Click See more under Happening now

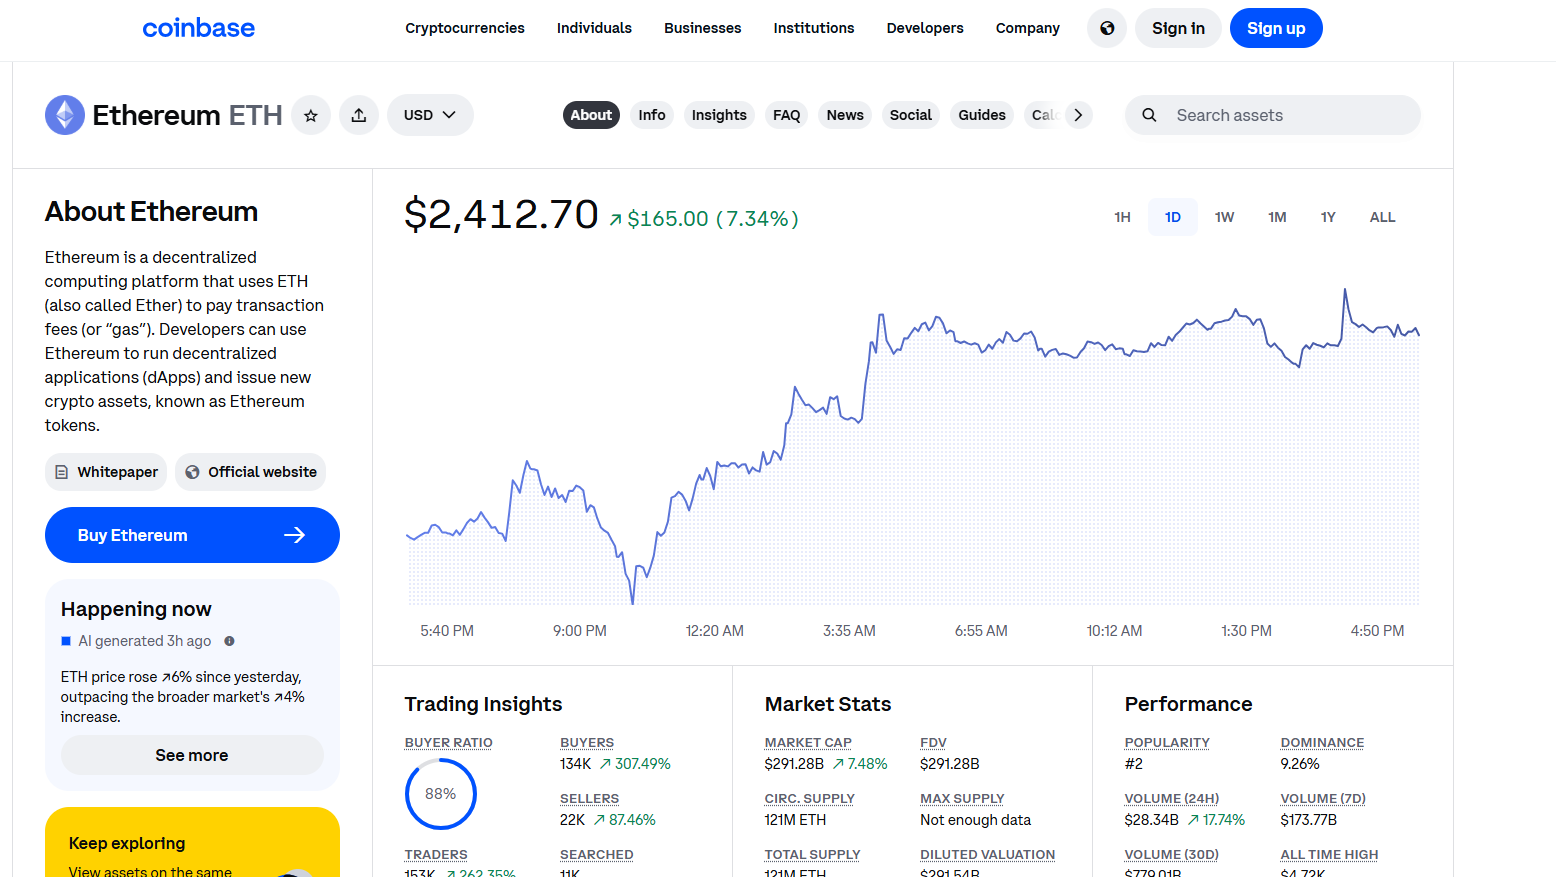192,755
